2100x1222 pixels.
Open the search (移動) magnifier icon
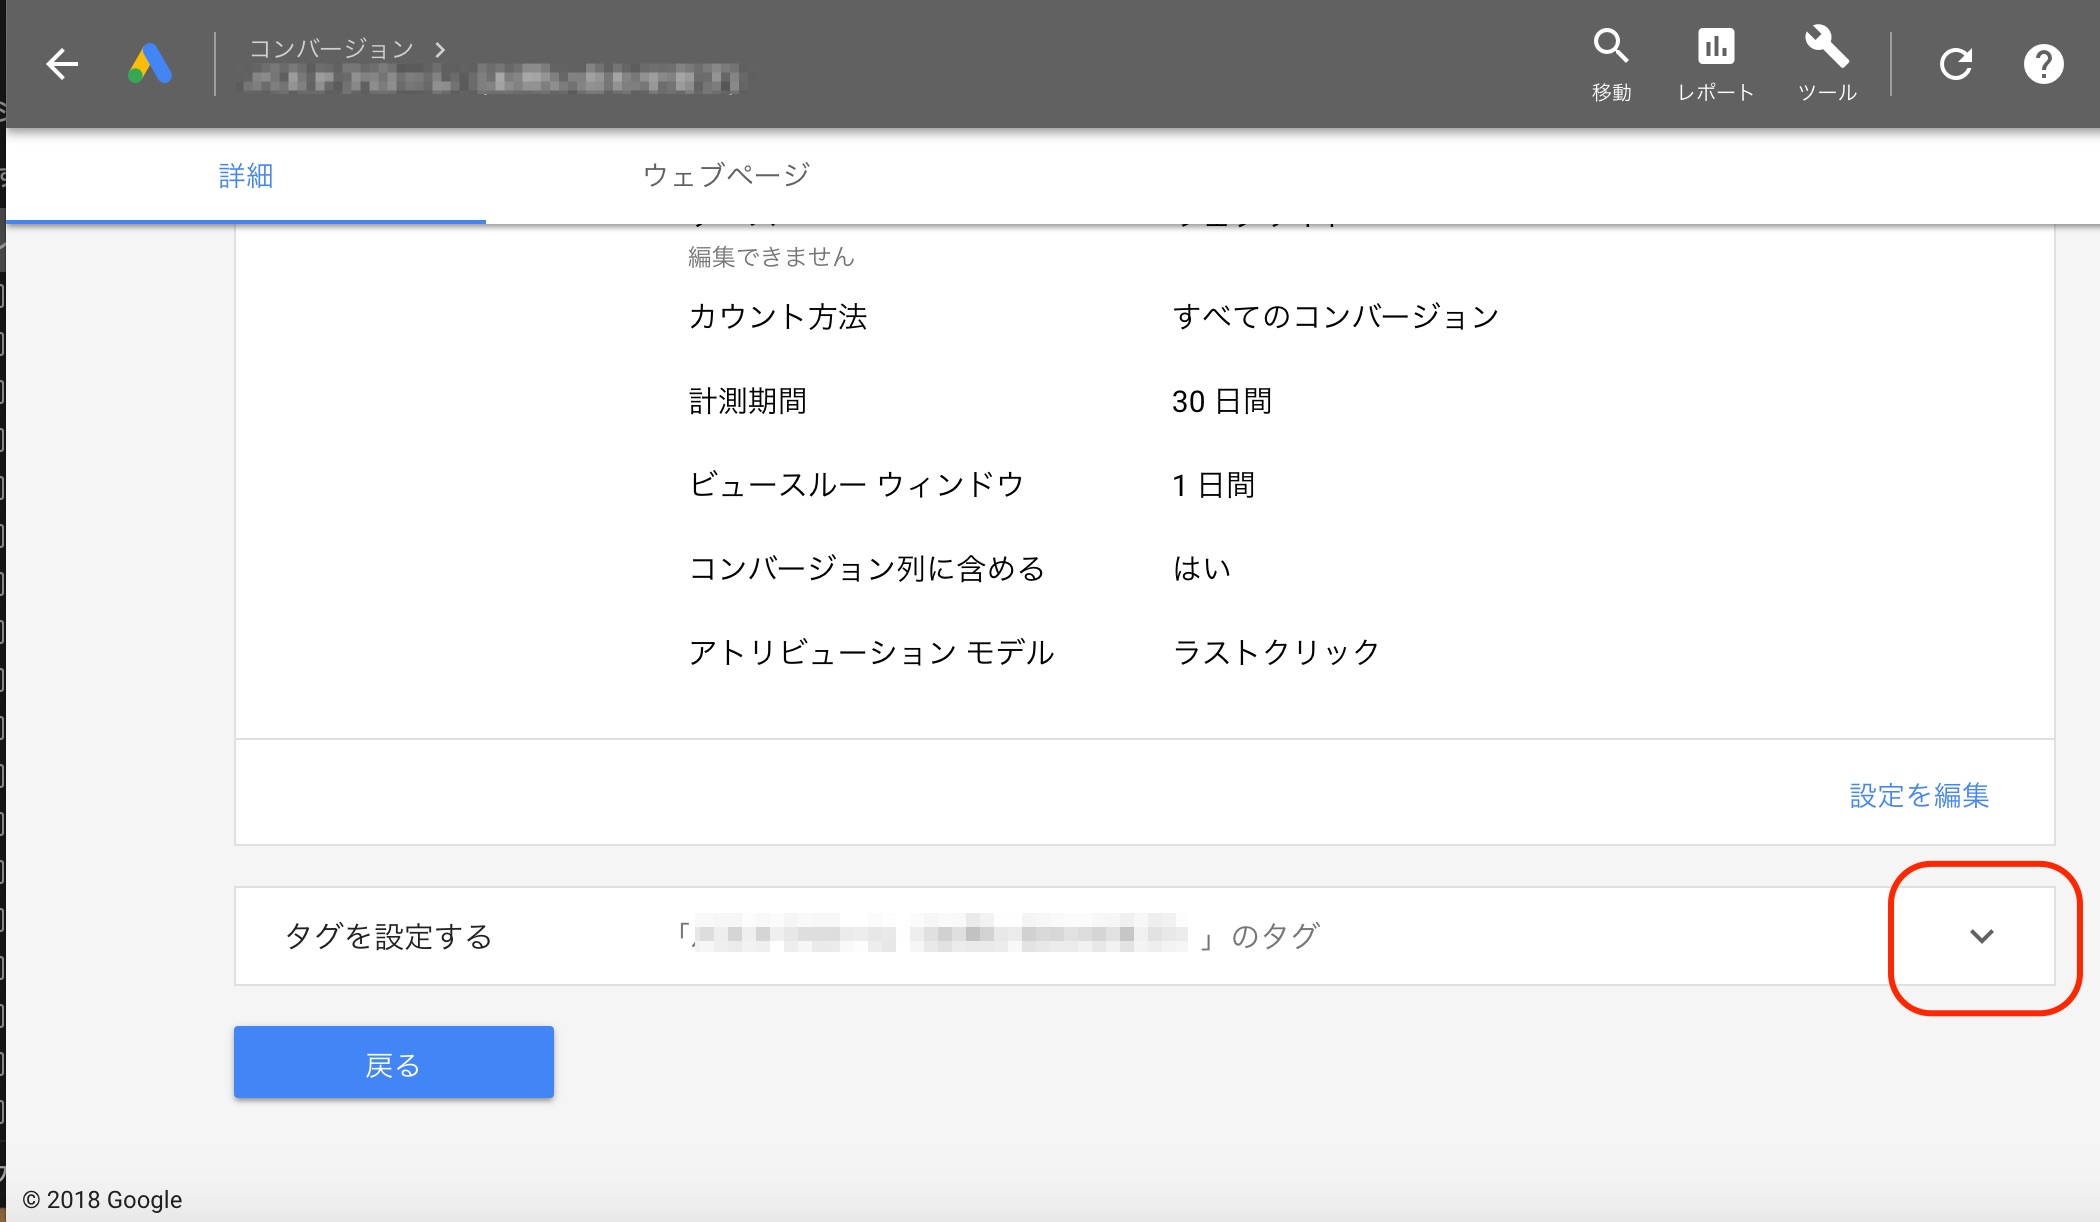tap(1611, 47)
